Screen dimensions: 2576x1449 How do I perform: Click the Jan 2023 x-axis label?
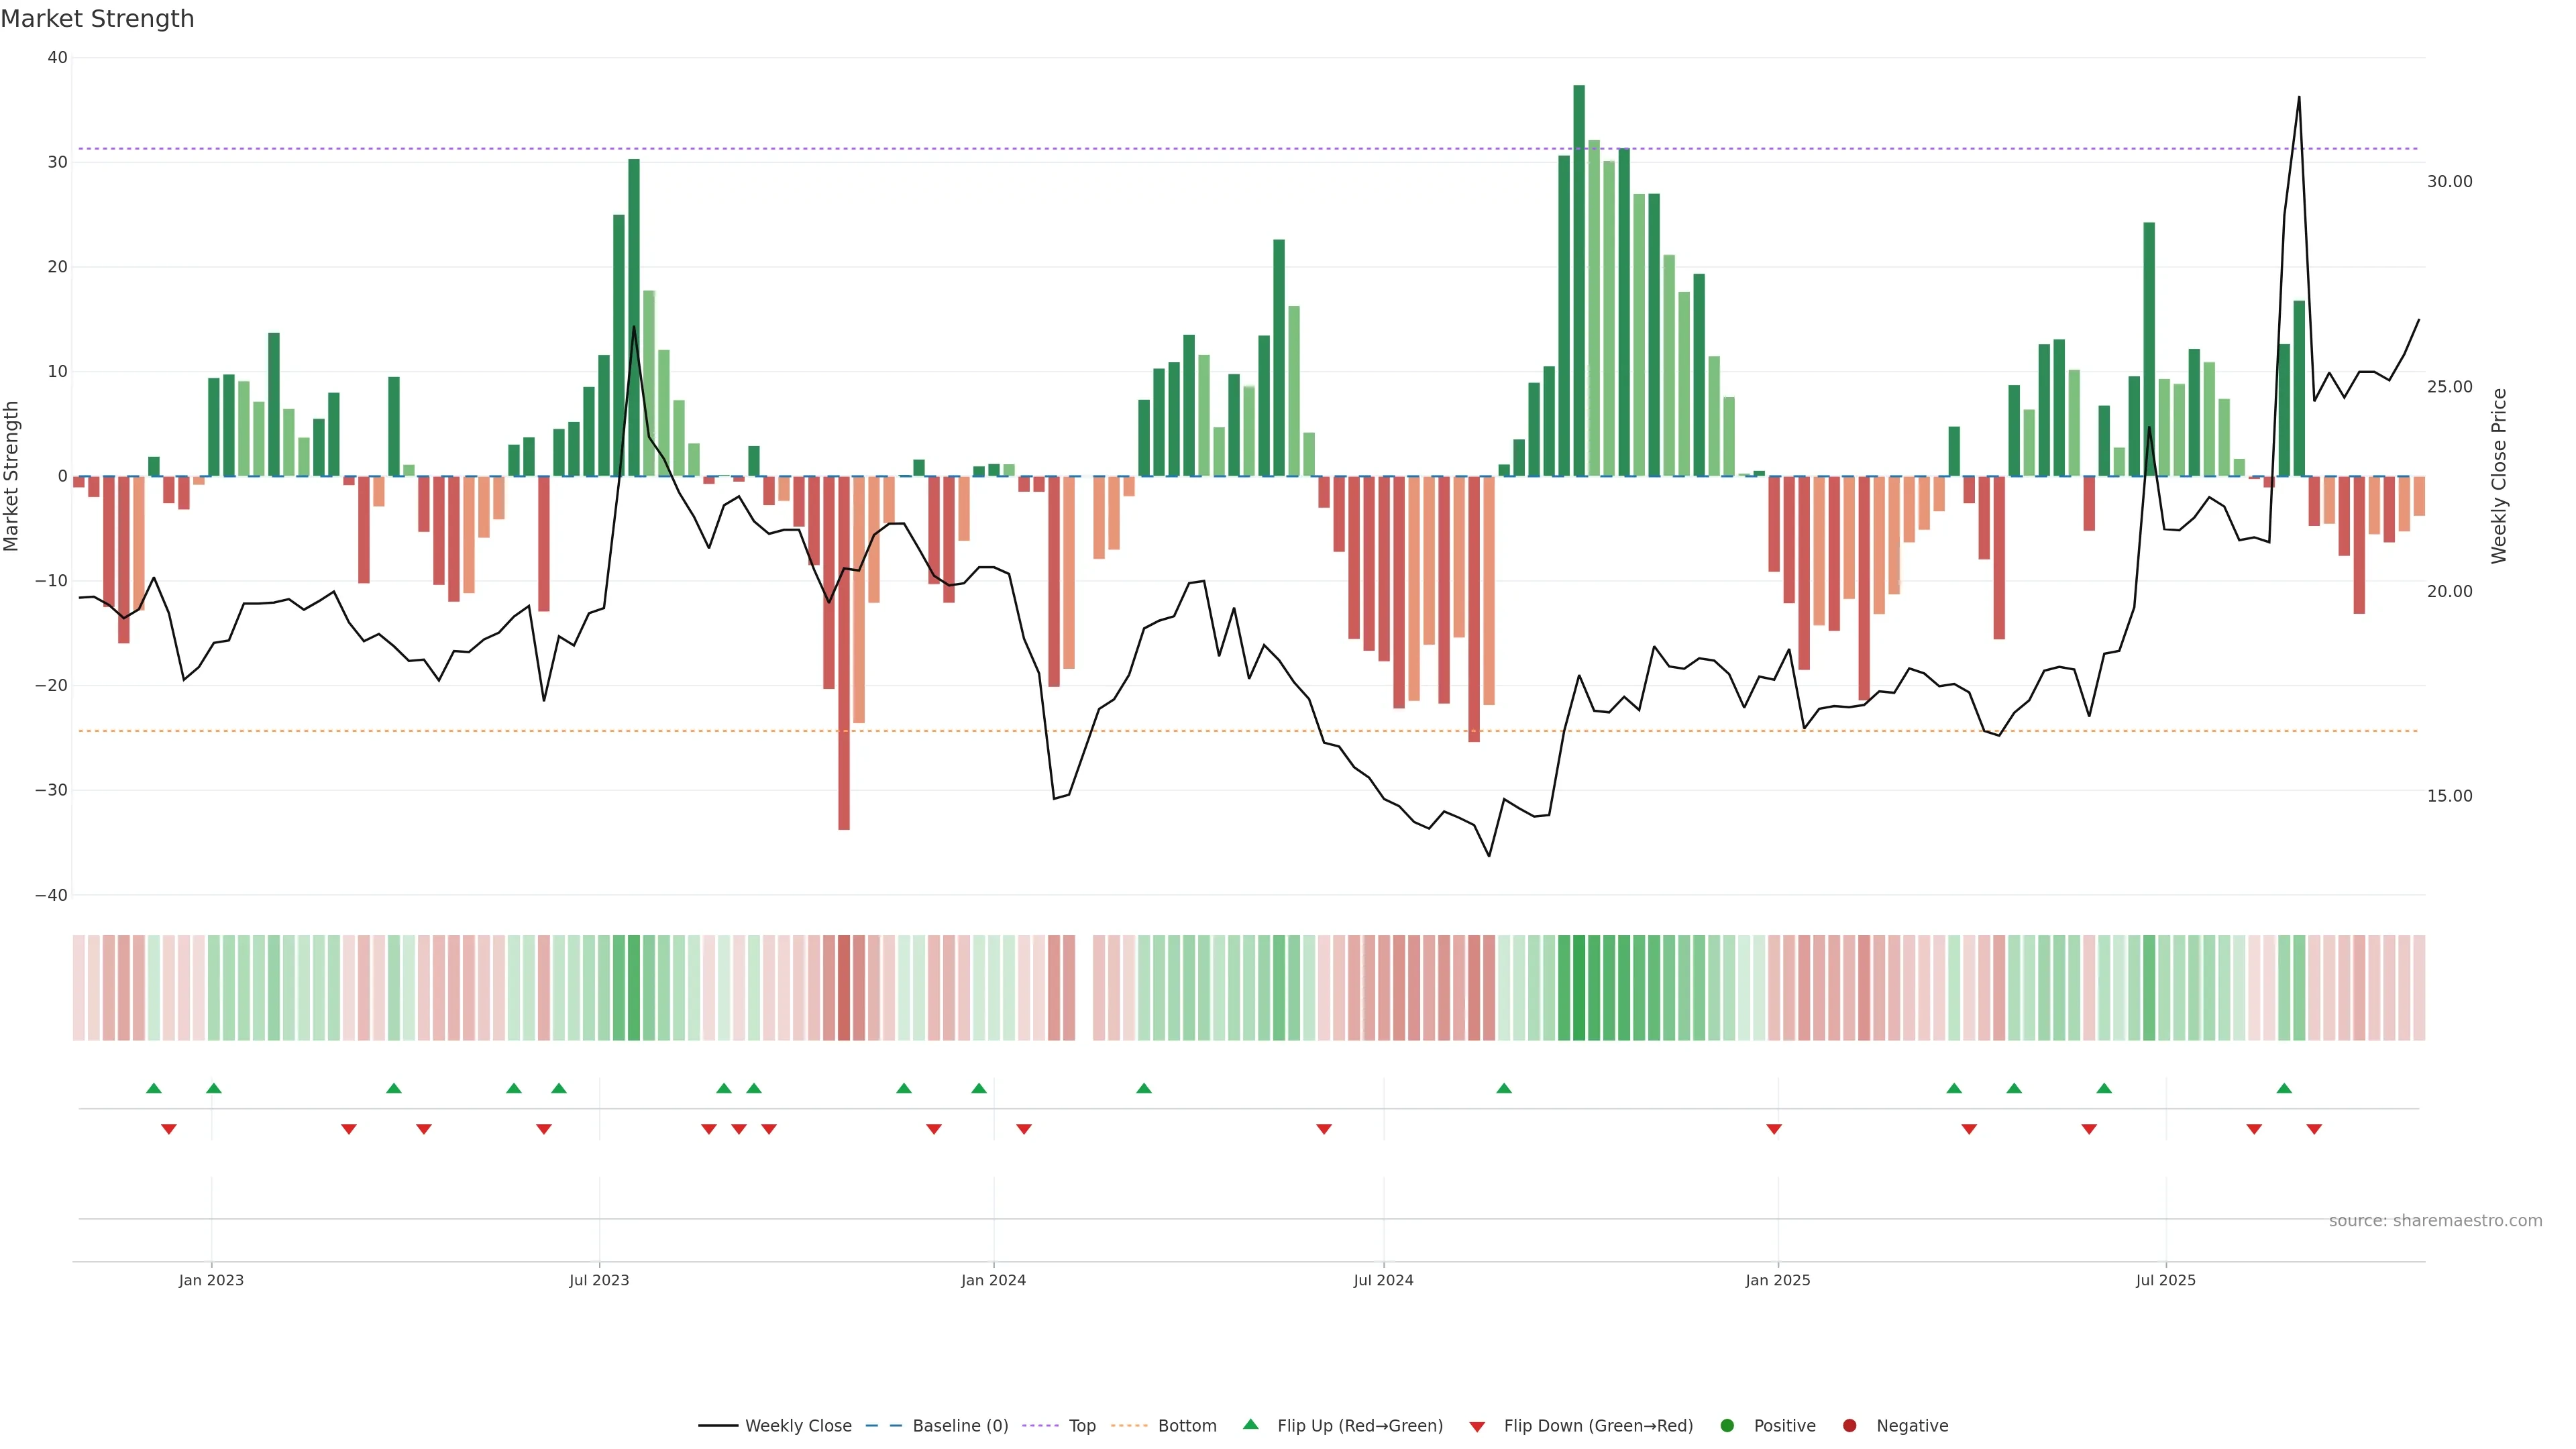[x=211, y=1280]
